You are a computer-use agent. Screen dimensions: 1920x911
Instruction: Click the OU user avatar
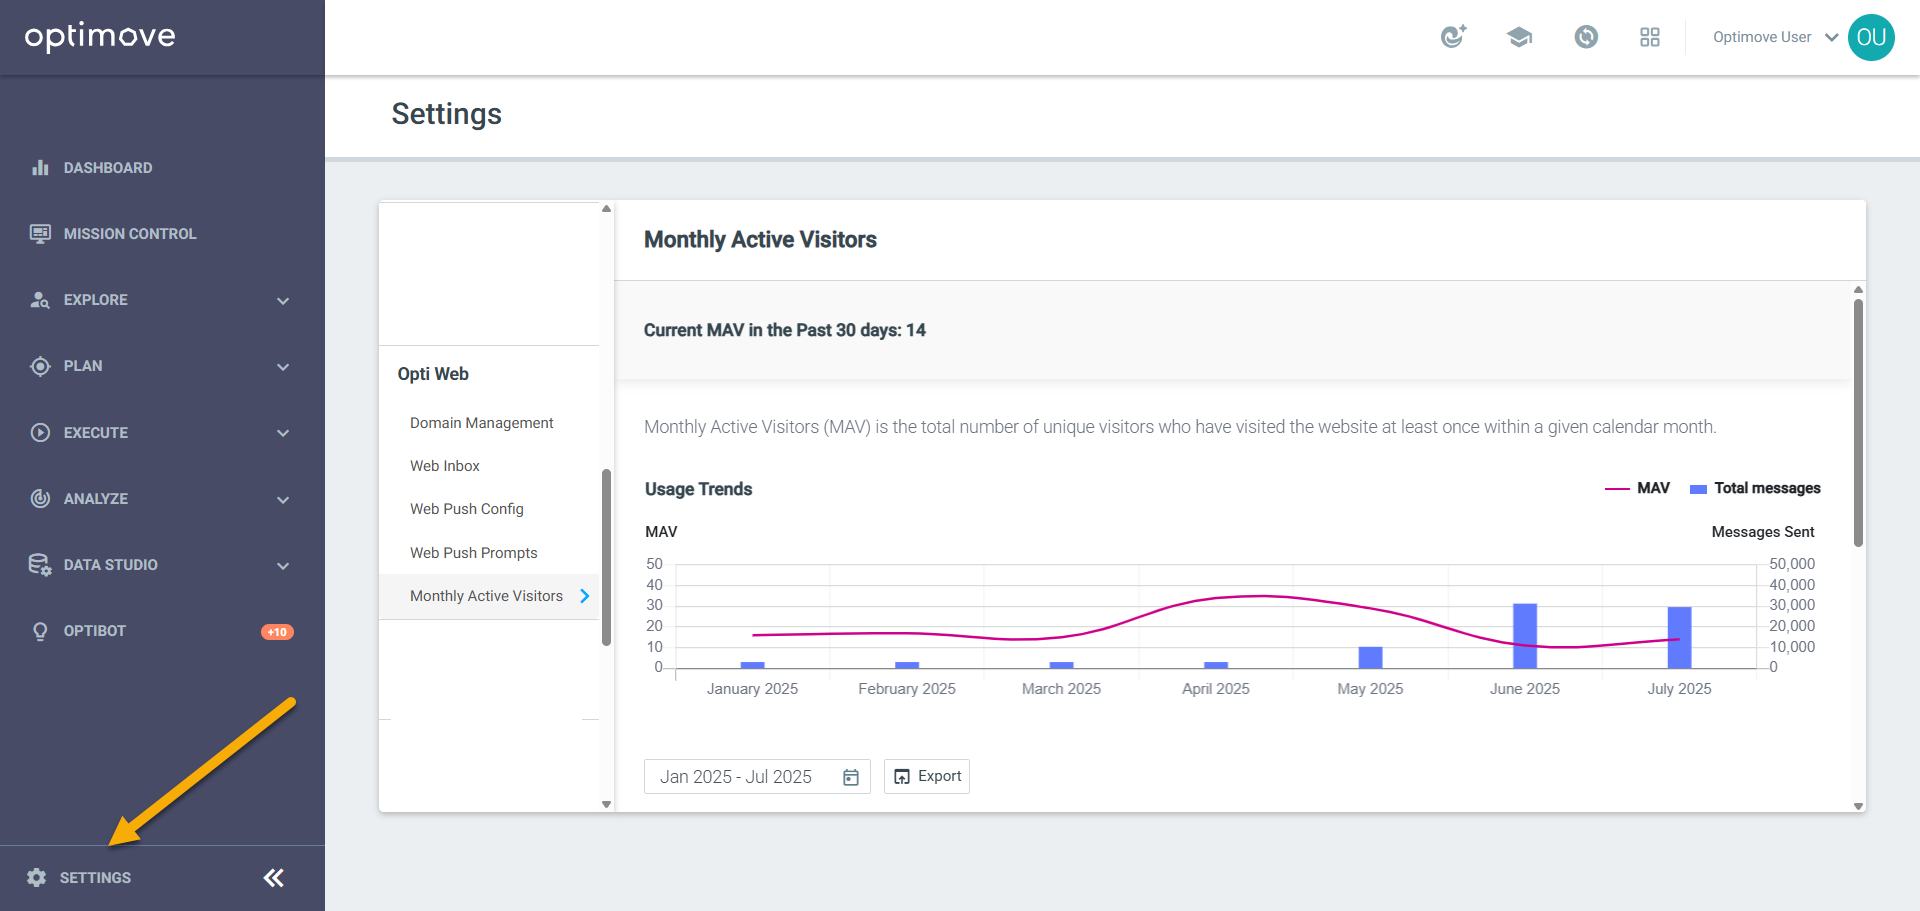[1871, 37]
